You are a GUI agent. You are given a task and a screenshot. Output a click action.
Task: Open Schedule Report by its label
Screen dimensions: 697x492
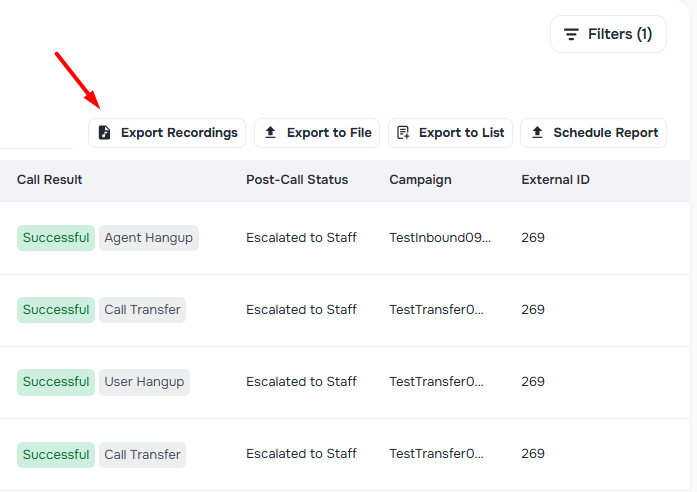pyautogui.click(x=605, y=133)
